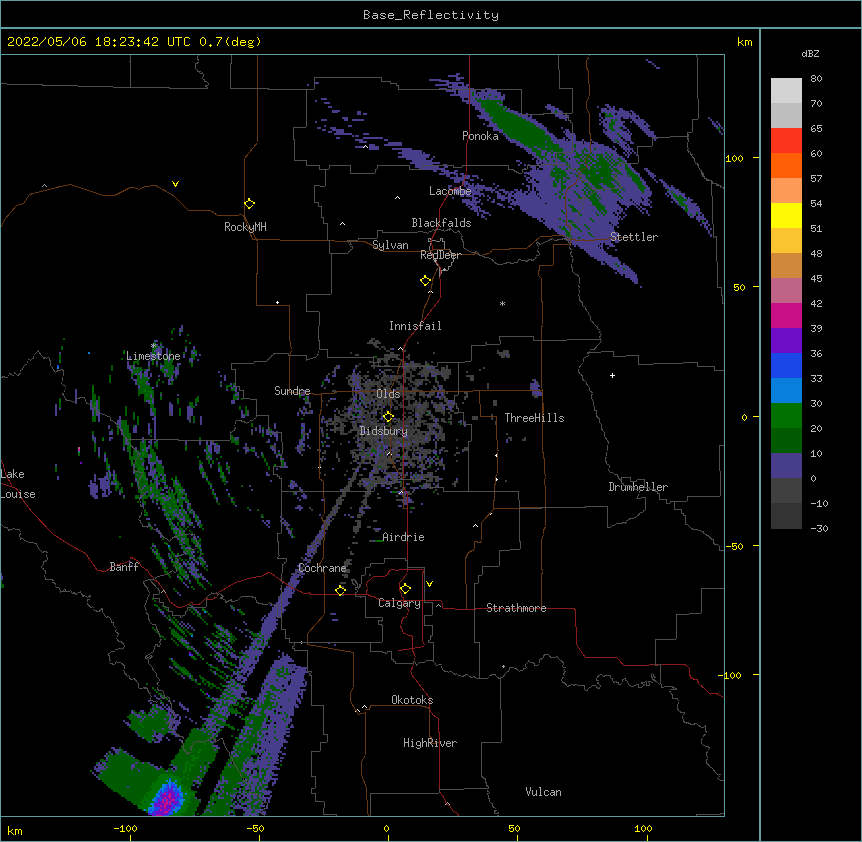Click the Innisfail town label
Screen dimensions: 862x842
(415, 326)
